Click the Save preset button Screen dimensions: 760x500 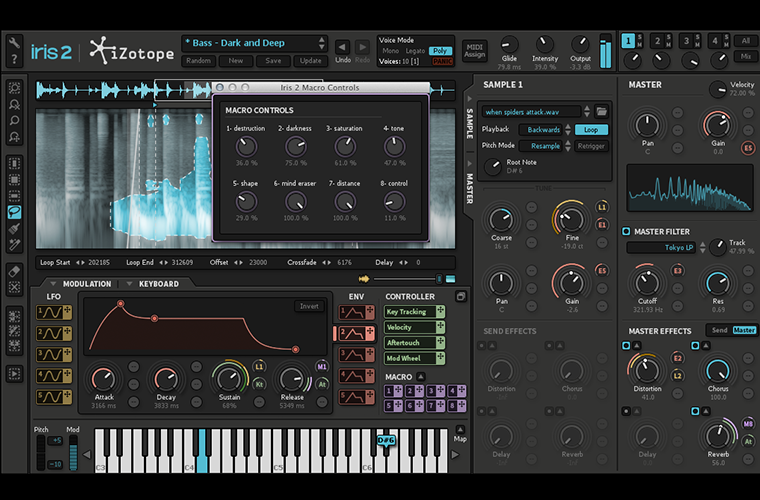(x=273, y=61)
